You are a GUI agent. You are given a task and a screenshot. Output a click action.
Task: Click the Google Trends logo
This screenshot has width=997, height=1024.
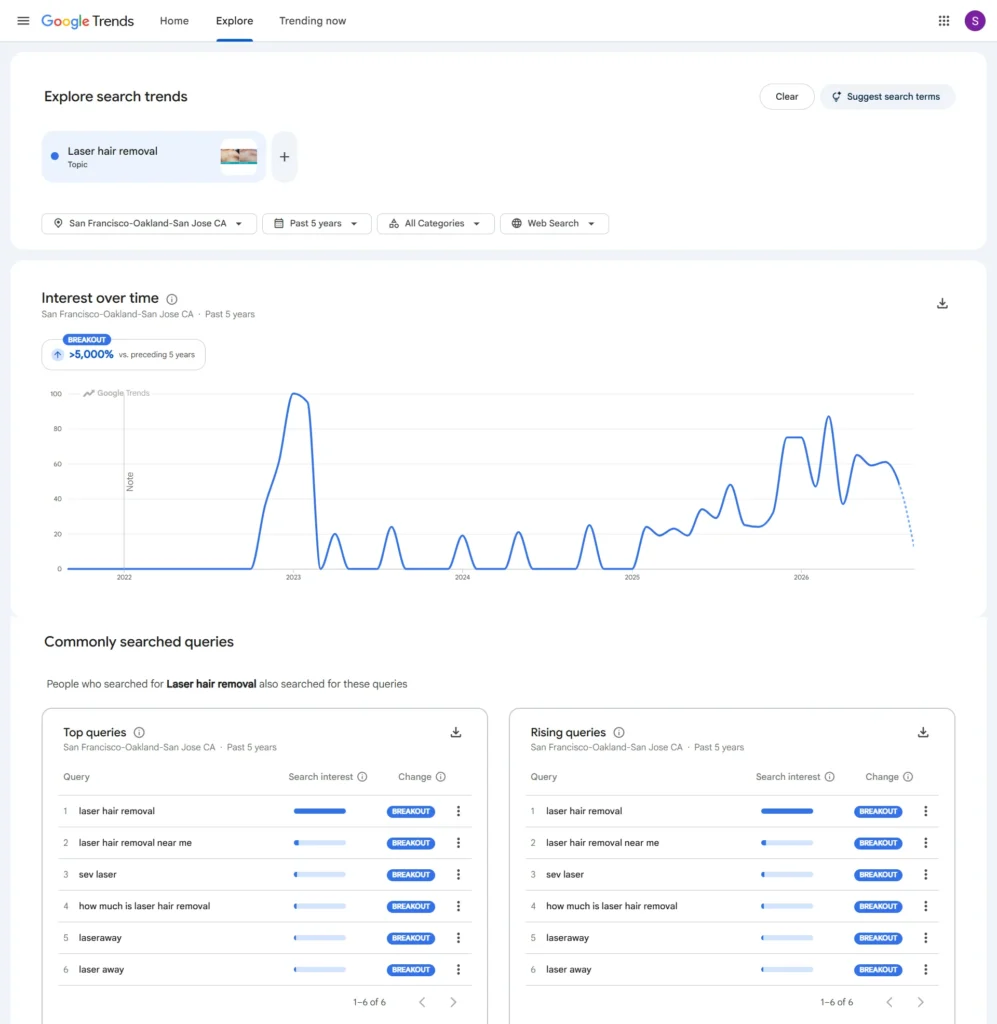(87, 21)
